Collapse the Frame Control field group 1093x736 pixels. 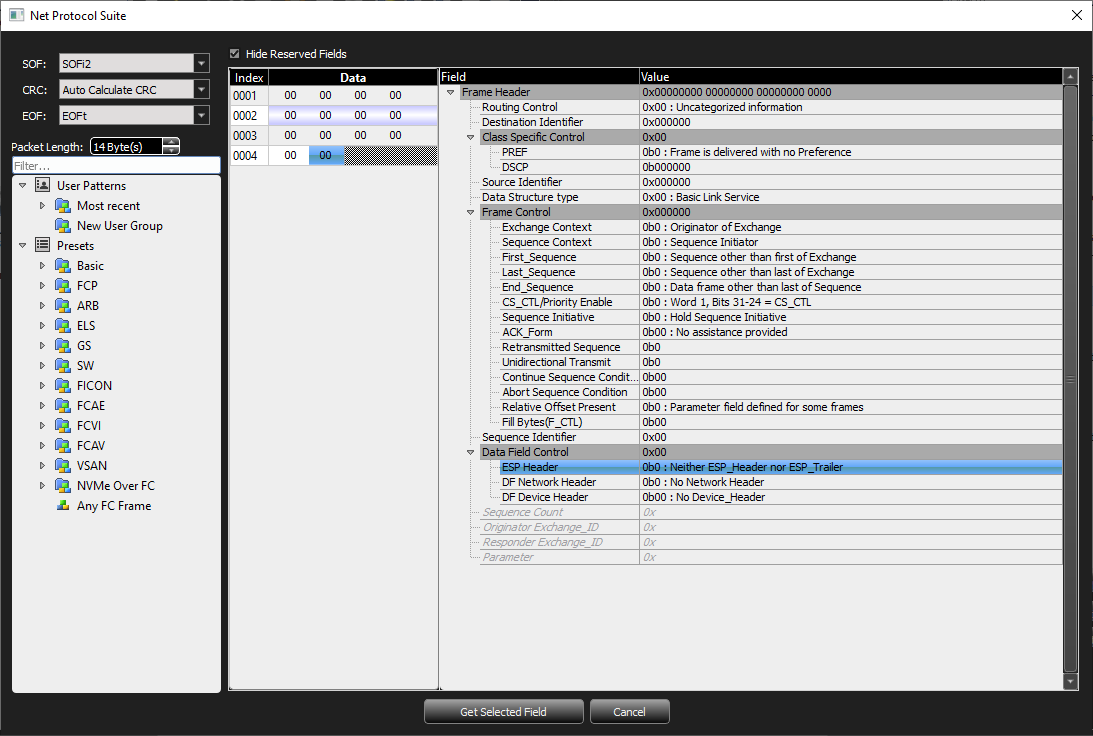point(471,212)
